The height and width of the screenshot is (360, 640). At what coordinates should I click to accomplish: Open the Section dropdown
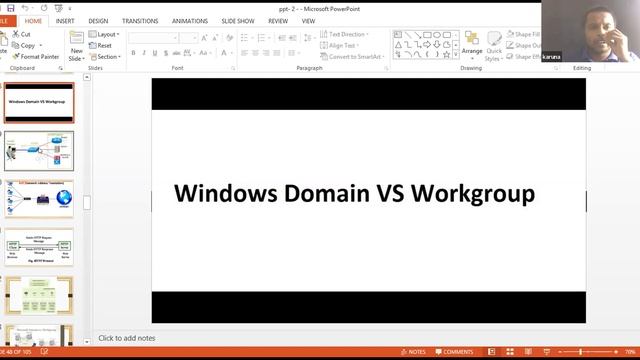click(105, 57)
